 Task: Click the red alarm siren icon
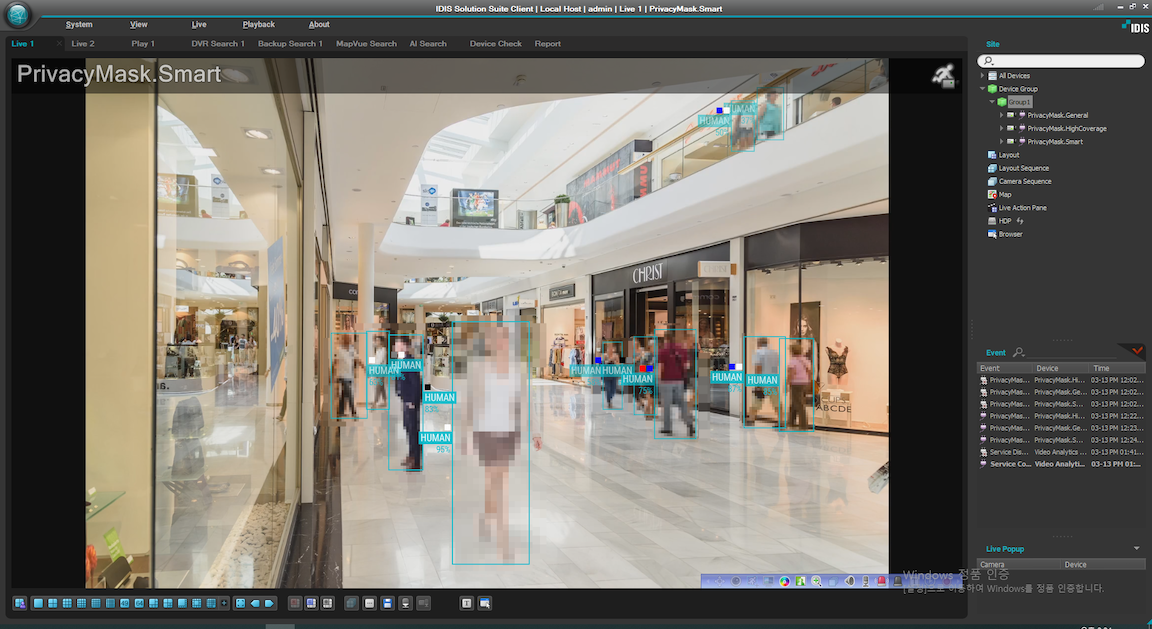(x=882, y=581)
